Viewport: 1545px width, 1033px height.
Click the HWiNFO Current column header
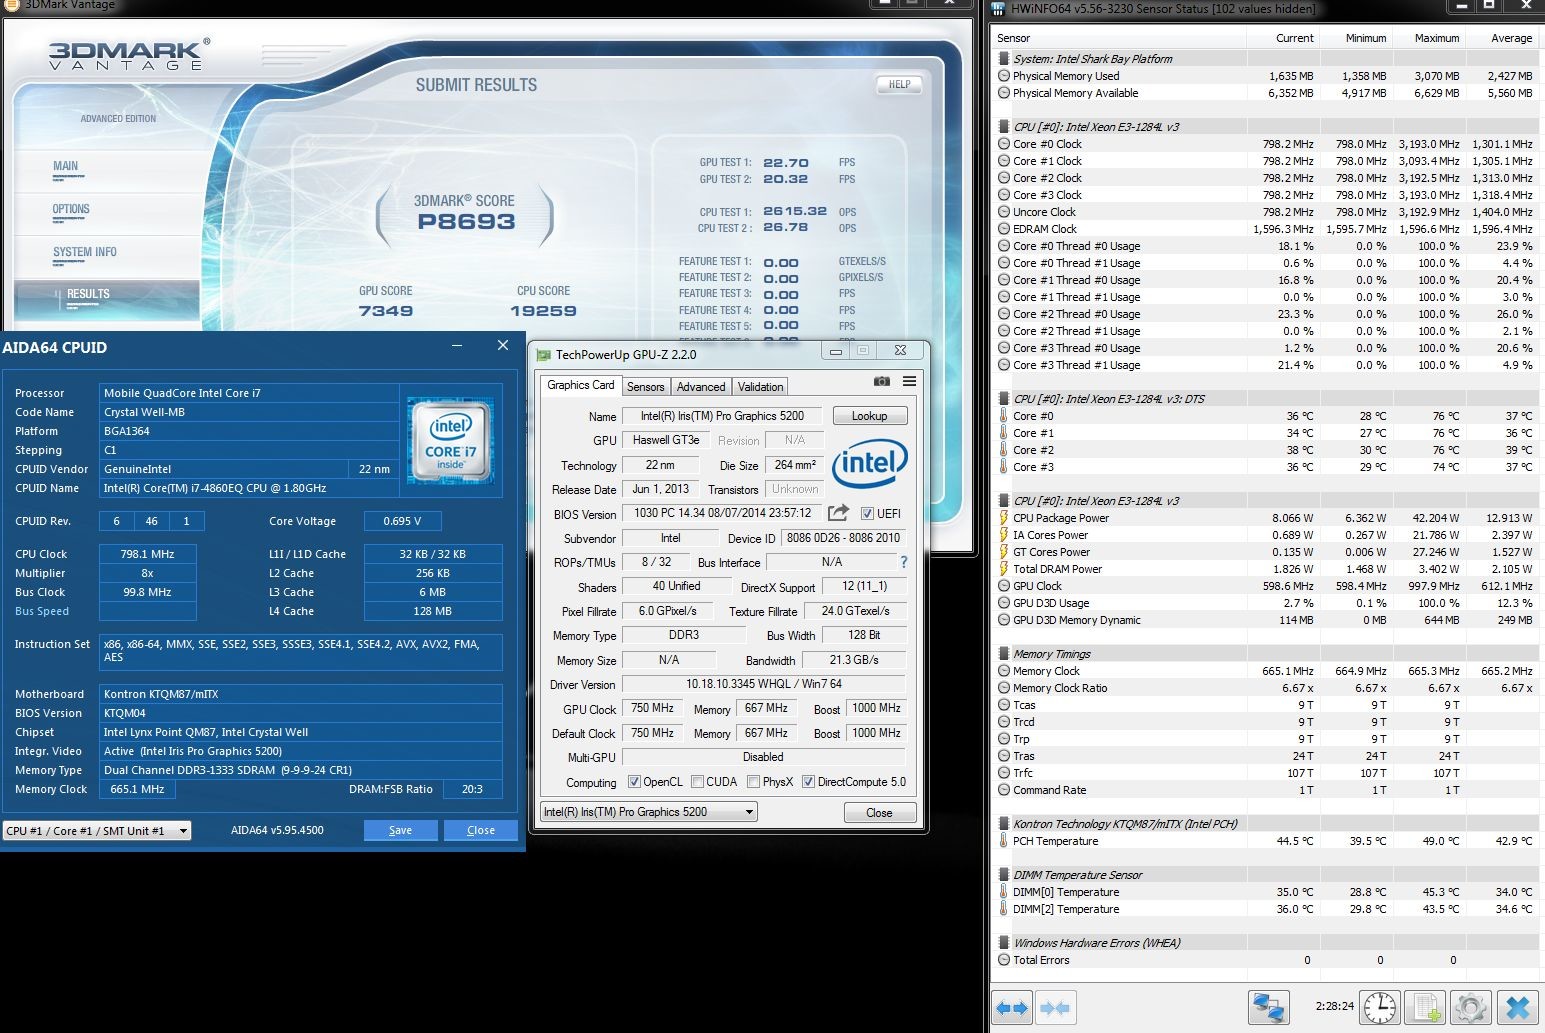1283,38
